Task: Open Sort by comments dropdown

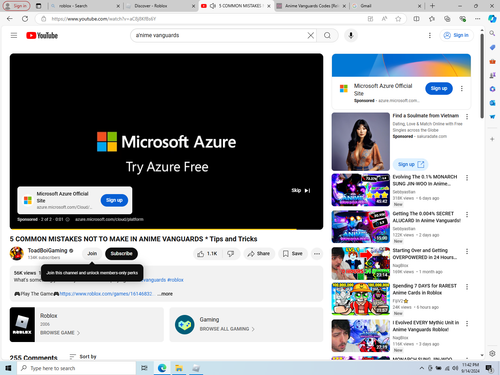Action: click(83, 357)
